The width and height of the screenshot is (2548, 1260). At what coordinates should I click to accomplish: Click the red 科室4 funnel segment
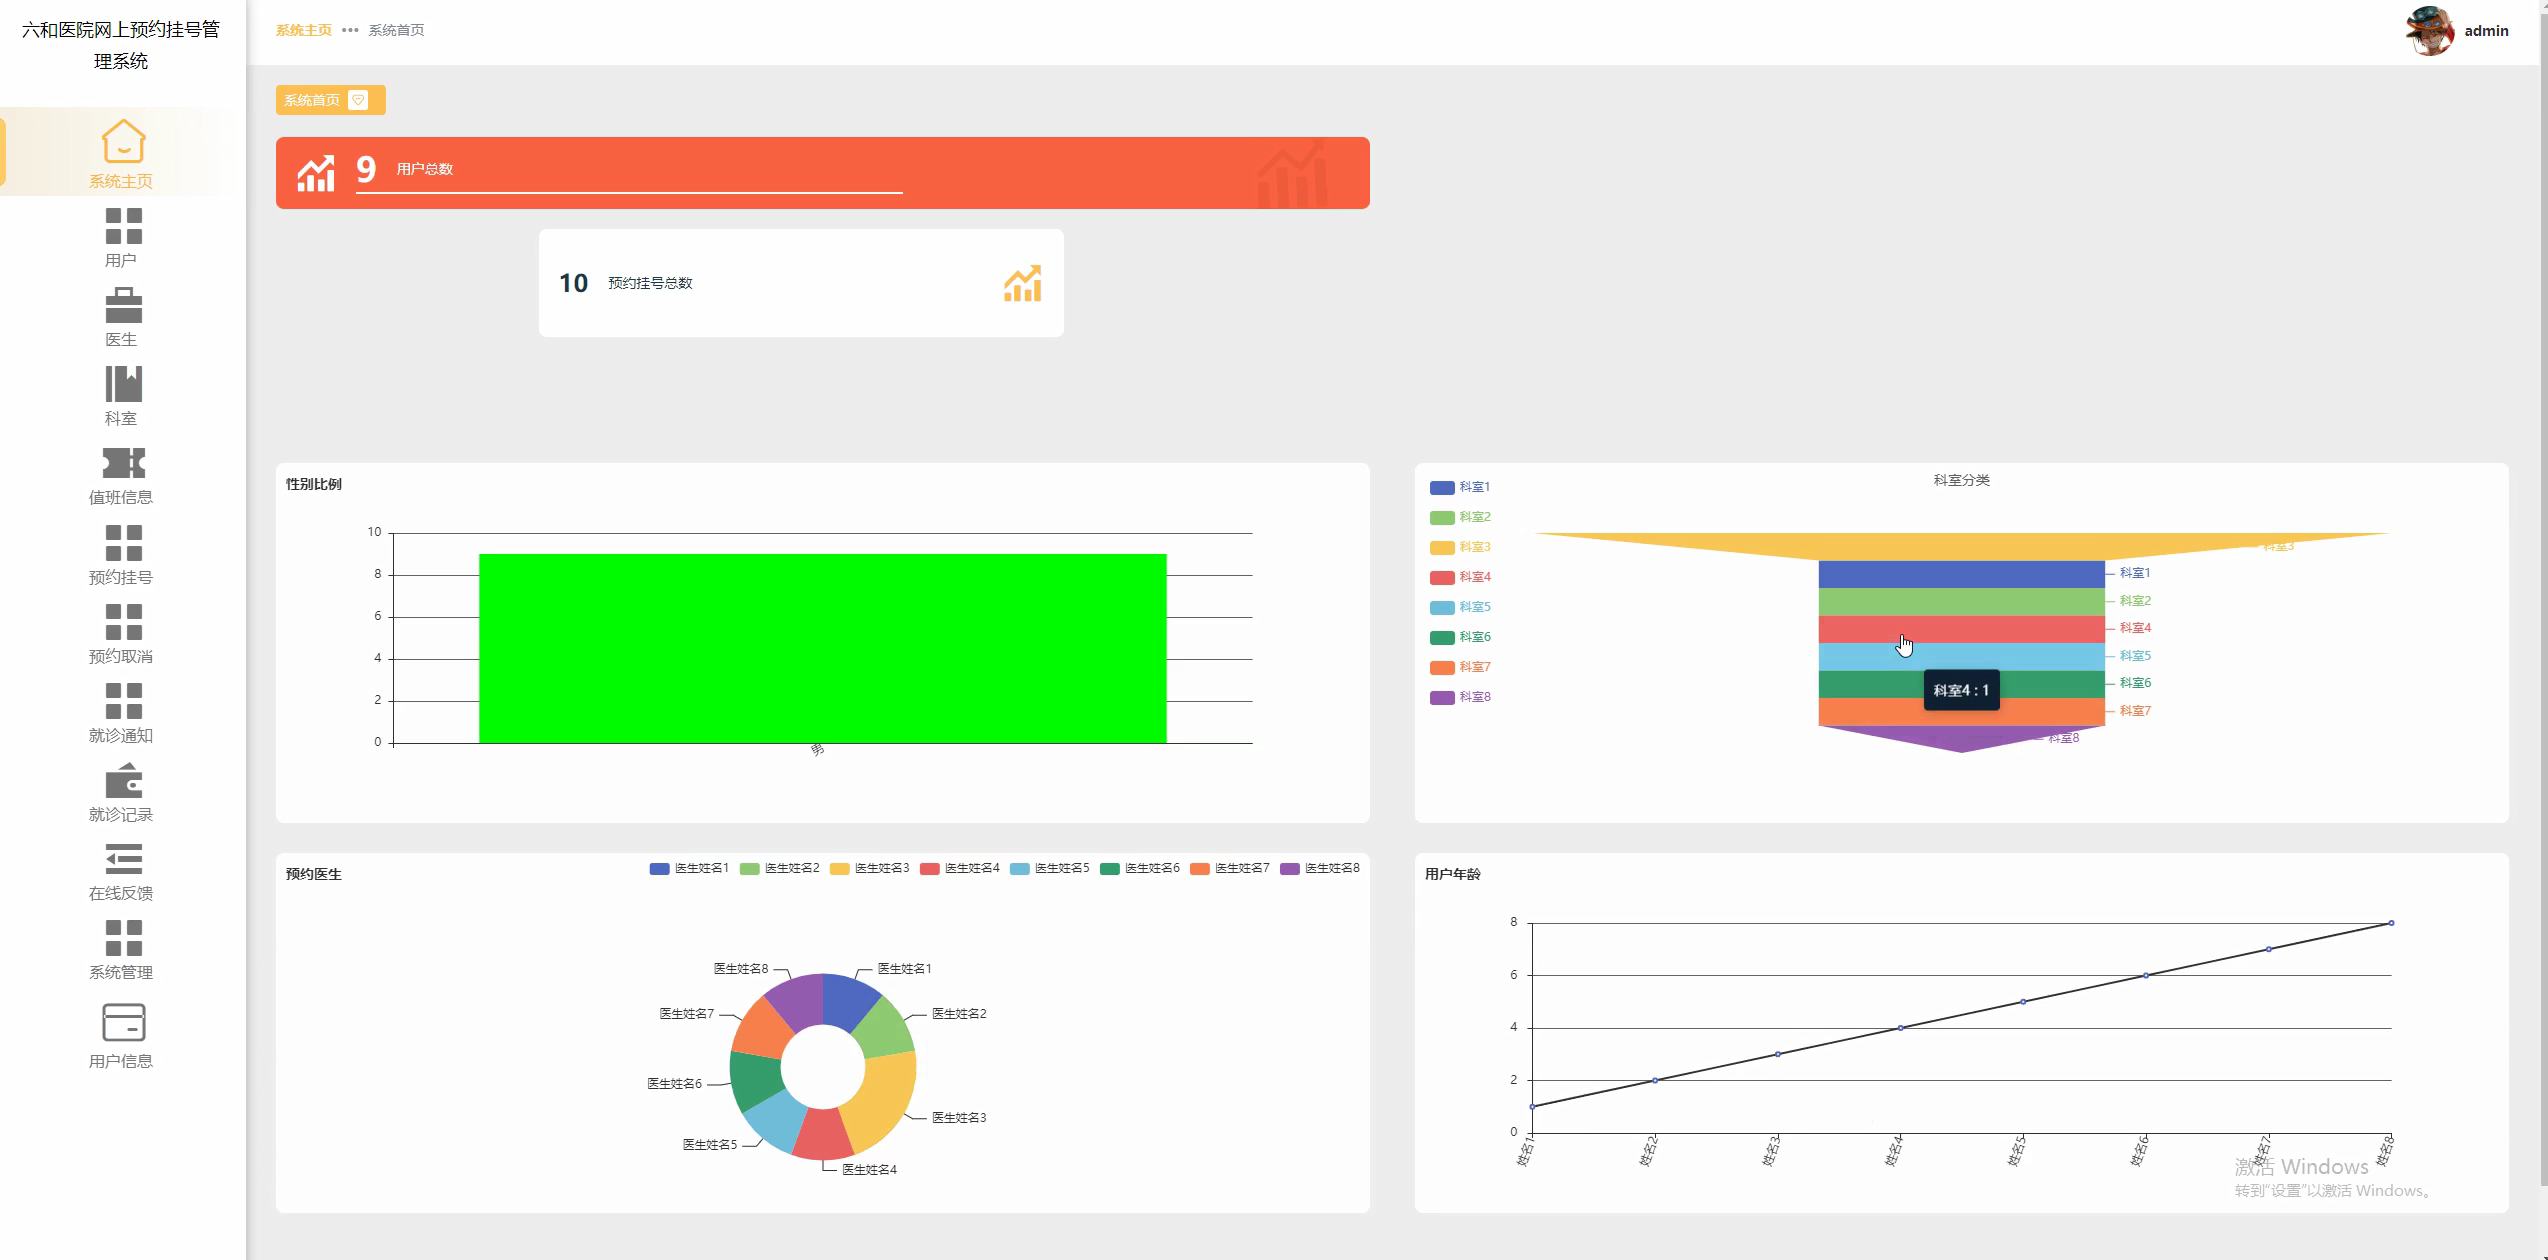1961,629
